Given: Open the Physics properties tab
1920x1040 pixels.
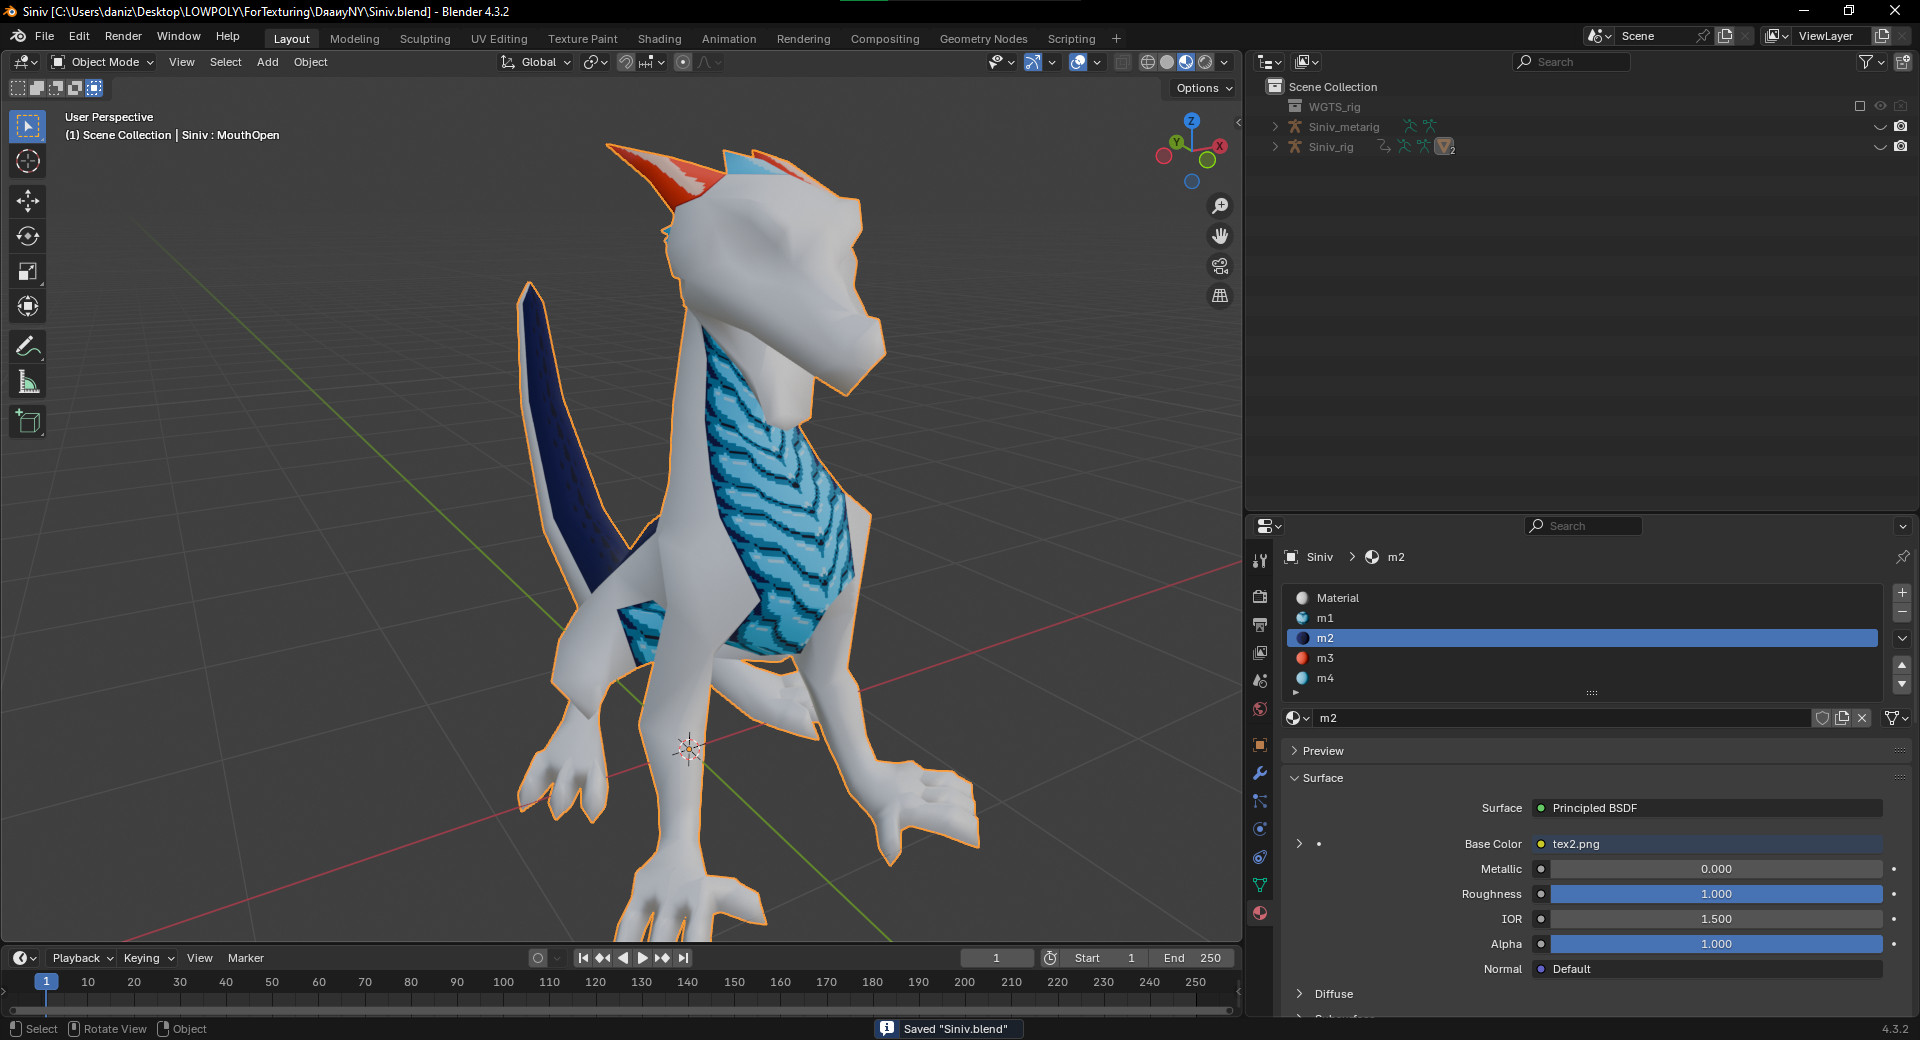Looking at the screenshot, I should pos(1260,829).
